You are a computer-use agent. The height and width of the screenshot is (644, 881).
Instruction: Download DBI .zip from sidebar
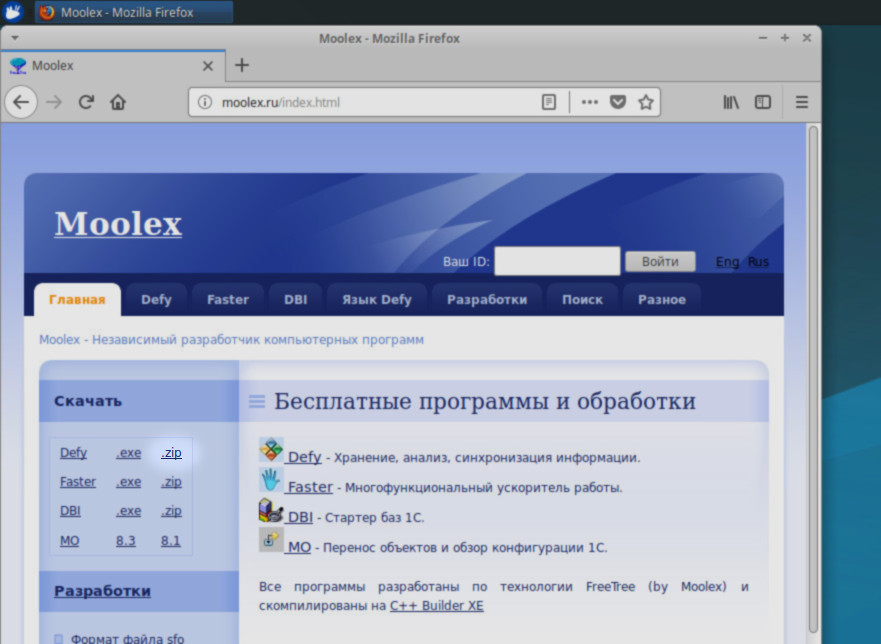171,511
